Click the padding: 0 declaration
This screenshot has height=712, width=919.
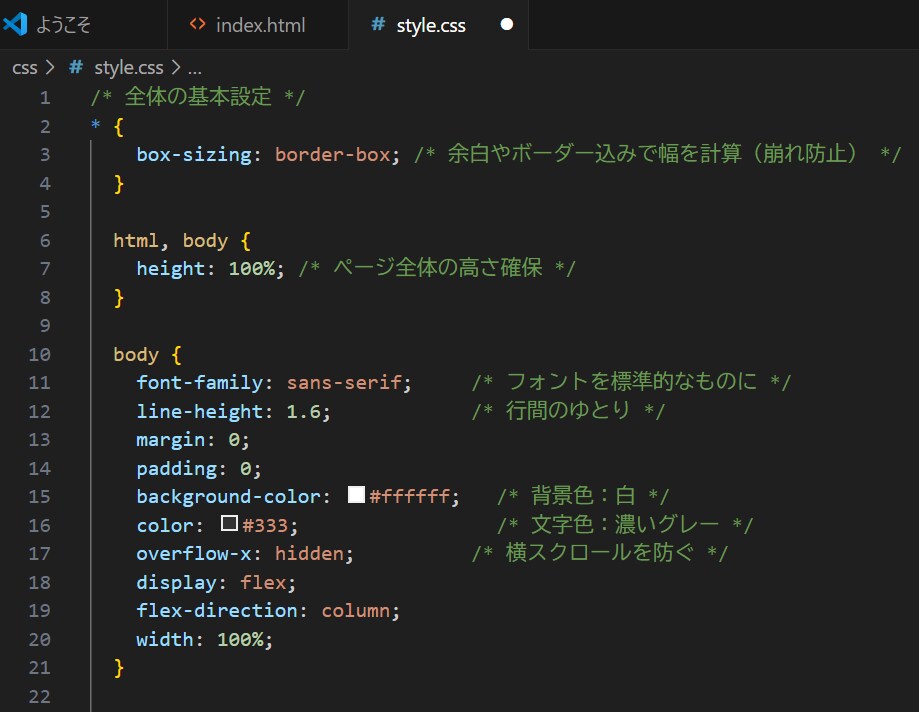tap(199, 468)
